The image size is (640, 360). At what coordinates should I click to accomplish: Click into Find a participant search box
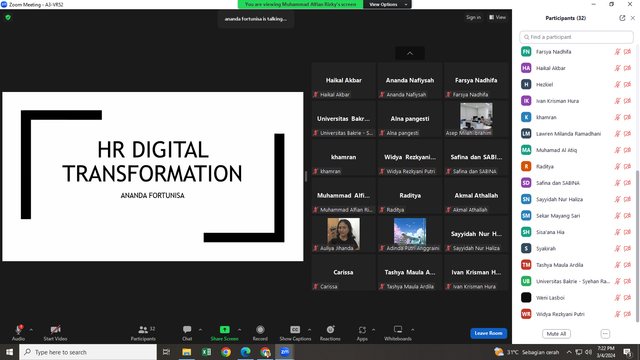point(576,37)
